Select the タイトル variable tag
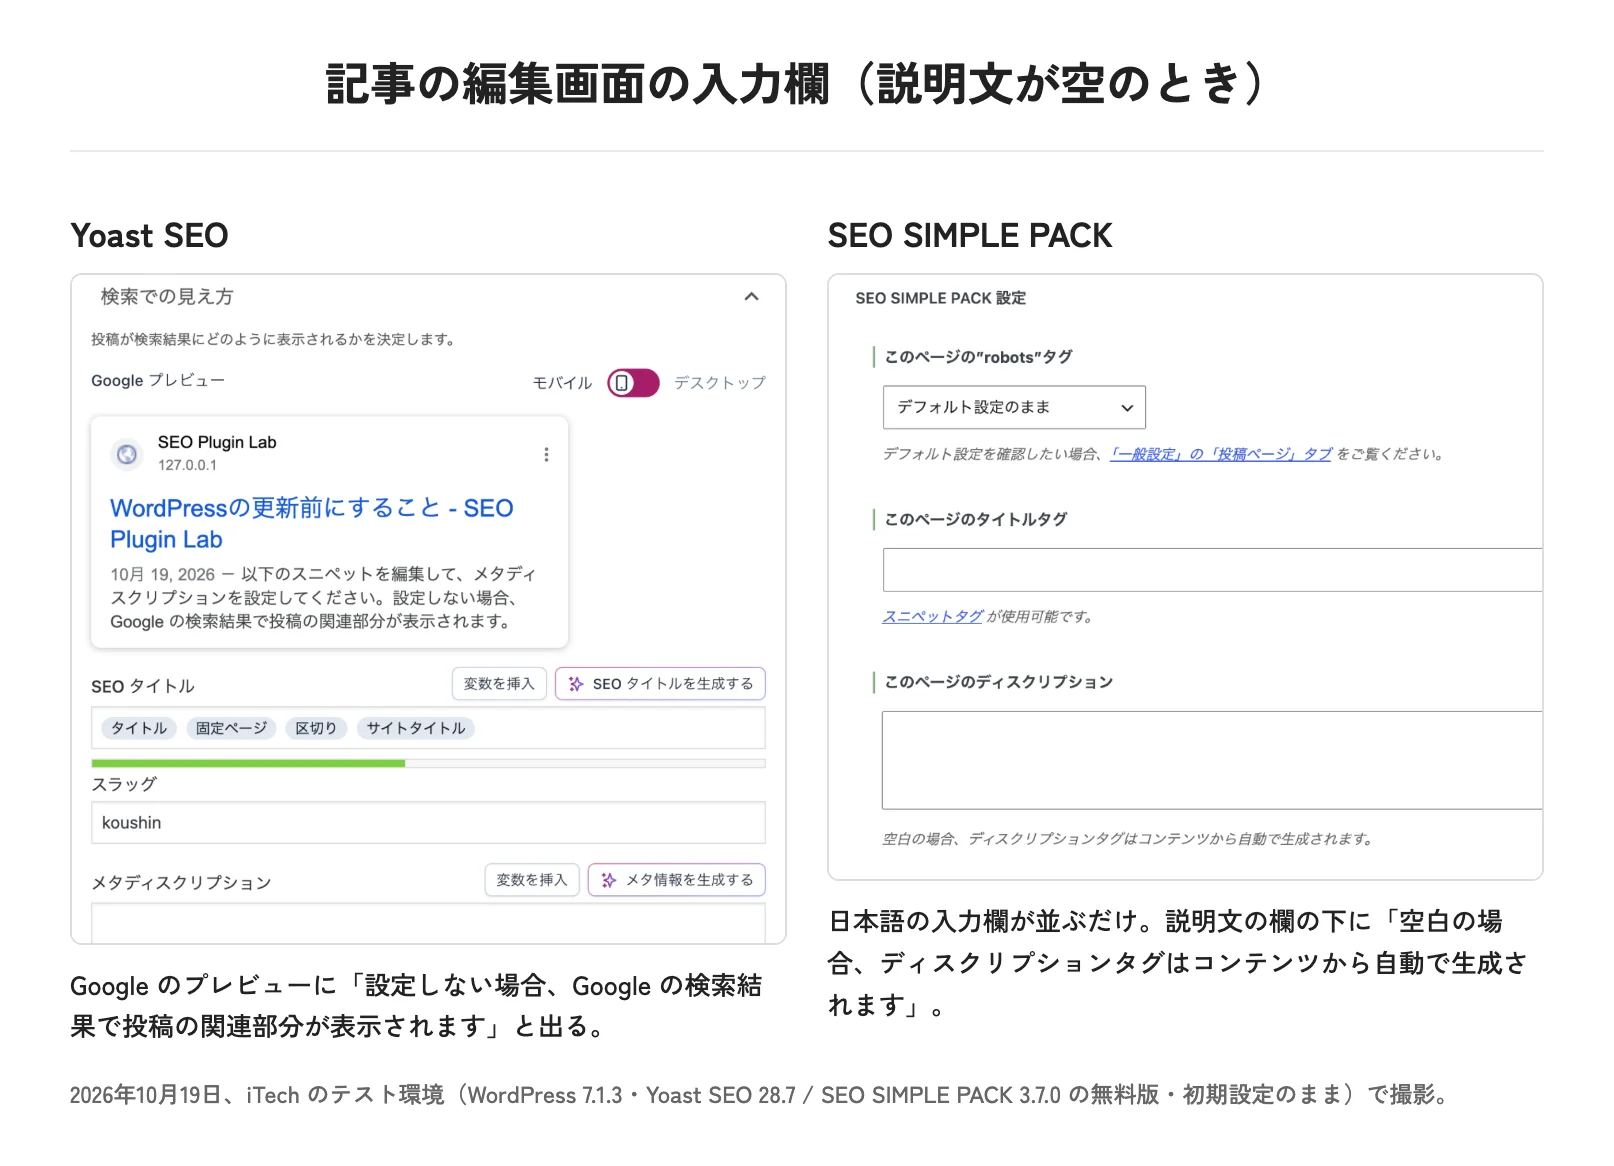1614x1166 pixels. click(139, 728)
